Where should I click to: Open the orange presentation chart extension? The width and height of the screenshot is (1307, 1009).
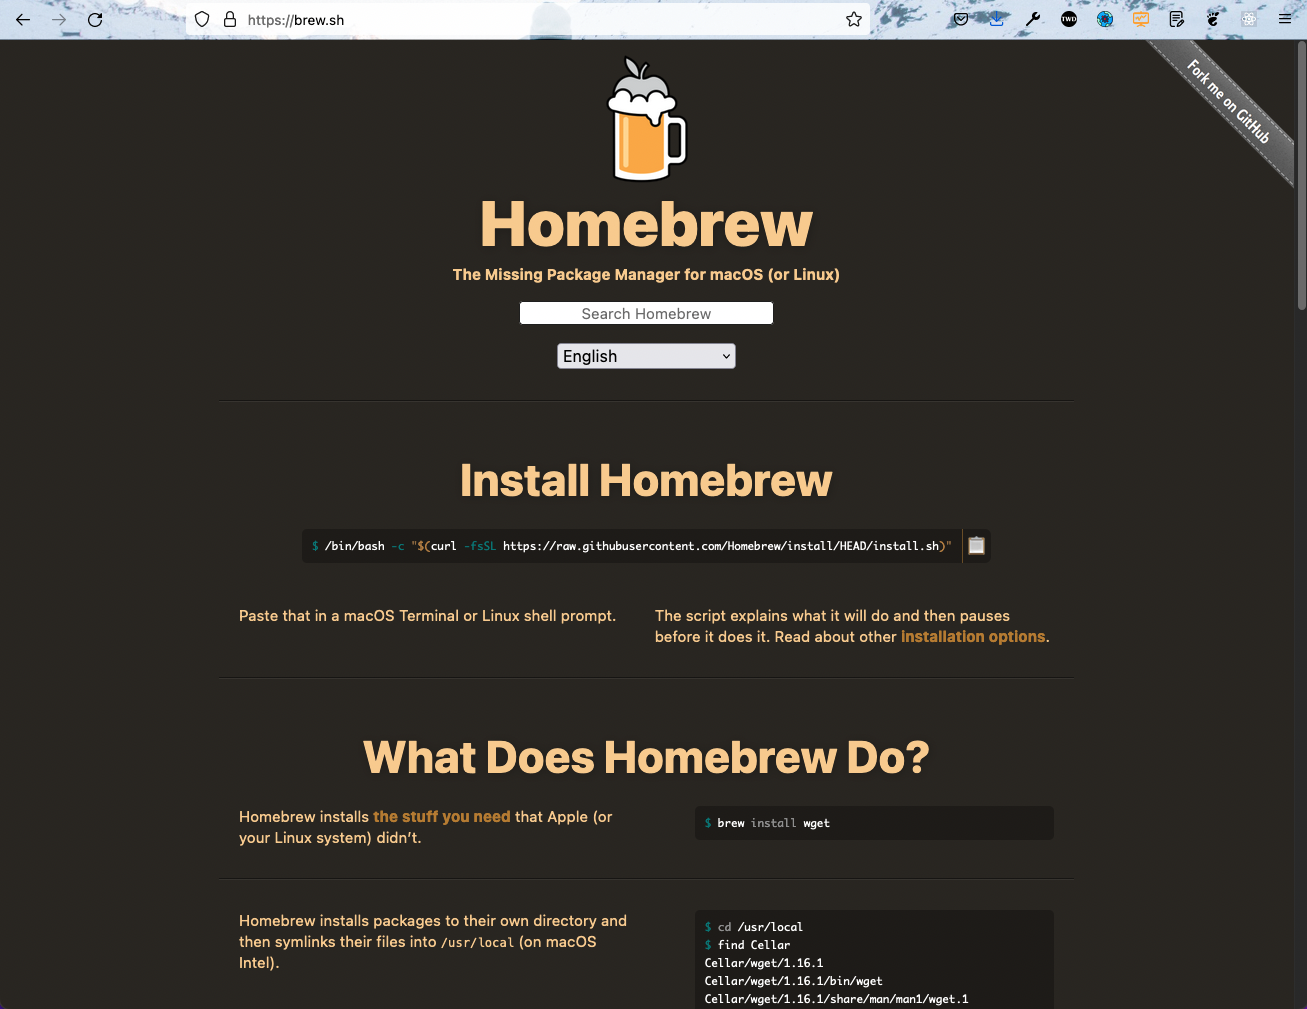1141,19
